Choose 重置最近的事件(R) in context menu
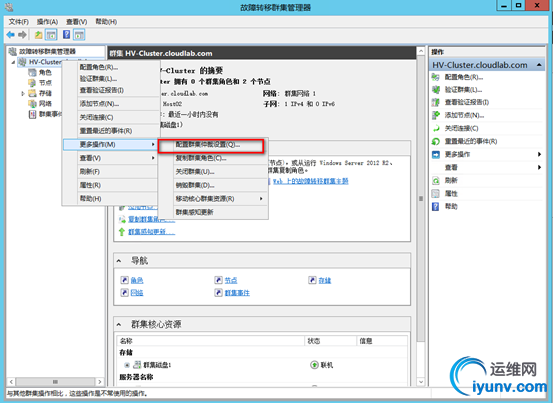This screenshot has width=553, height=403. 110,131
